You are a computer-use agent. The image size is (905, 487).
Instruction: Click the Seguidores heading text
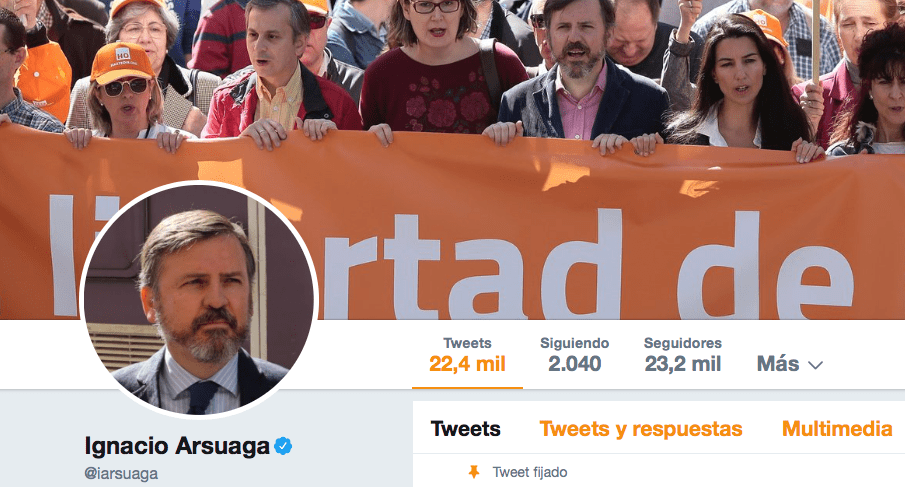[683, 343]
